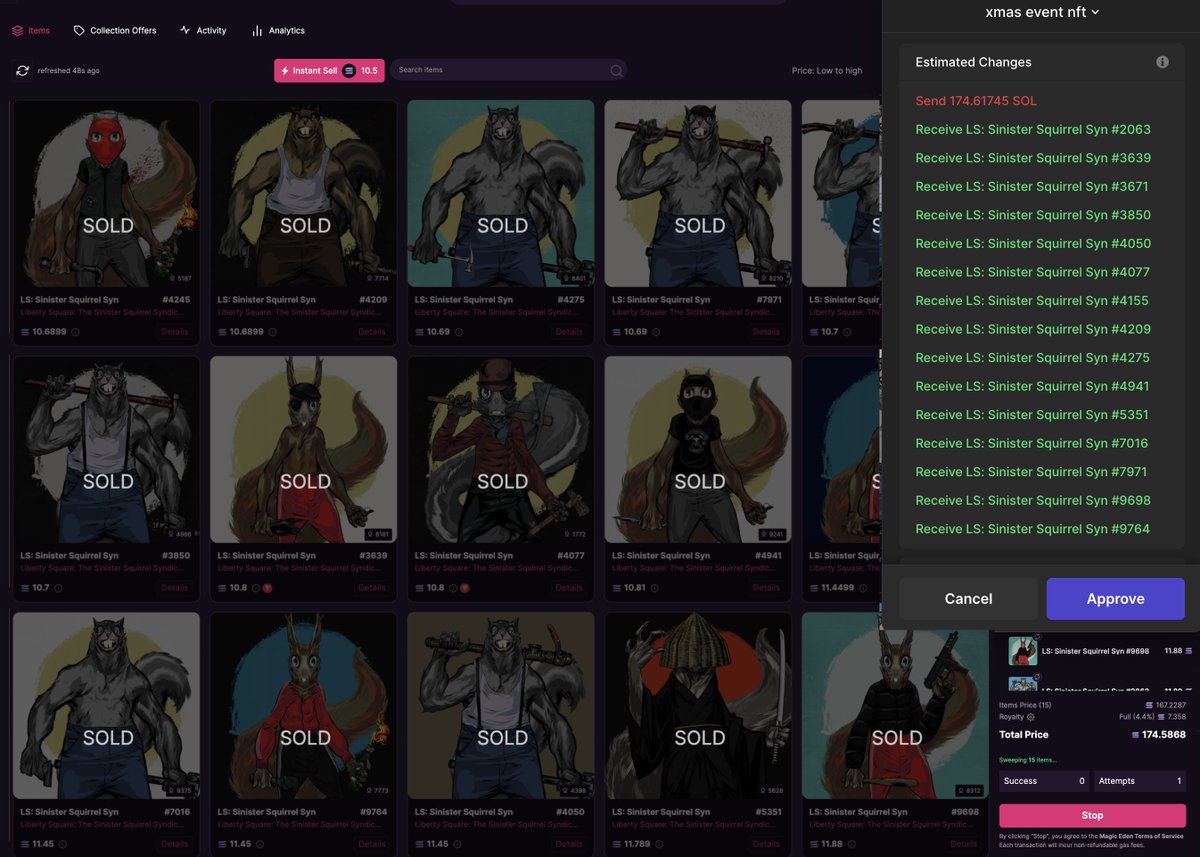
Task: Click Details on squirrel #5351
Action: point(766,844)
